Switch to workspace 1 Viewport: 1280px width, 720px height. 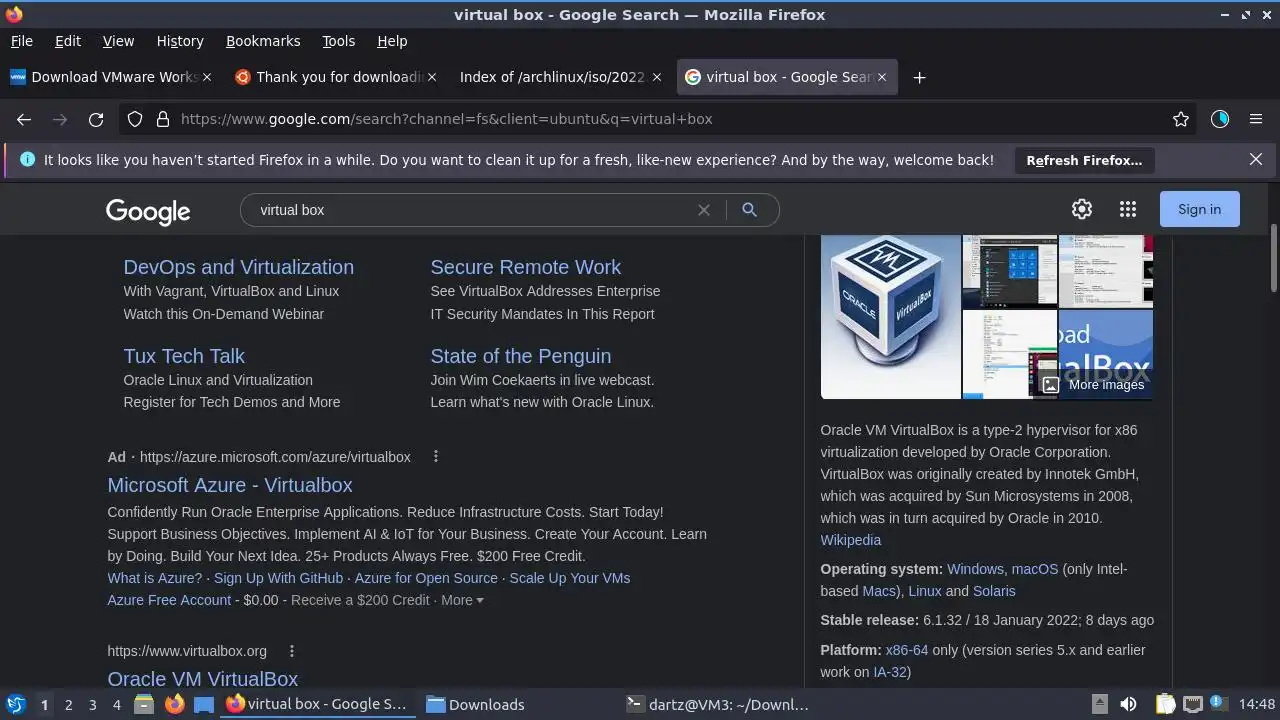(44, 705)
